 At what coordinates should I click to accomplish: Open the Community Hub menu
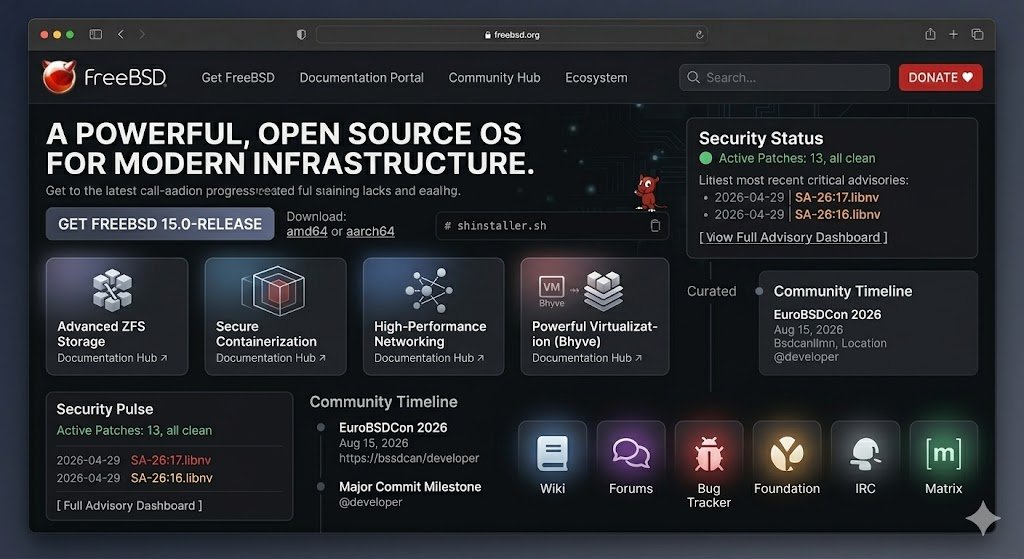click(x=494, y=77)
